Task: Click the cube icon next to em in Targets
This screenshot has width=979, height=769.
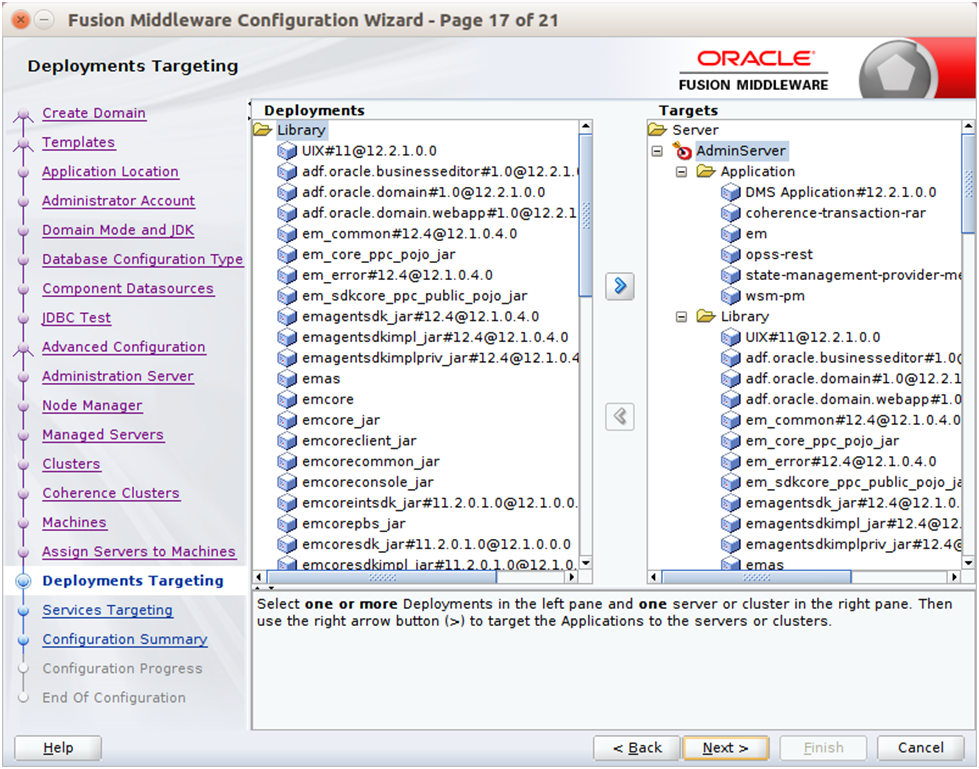Action: [x=731, y=233]
